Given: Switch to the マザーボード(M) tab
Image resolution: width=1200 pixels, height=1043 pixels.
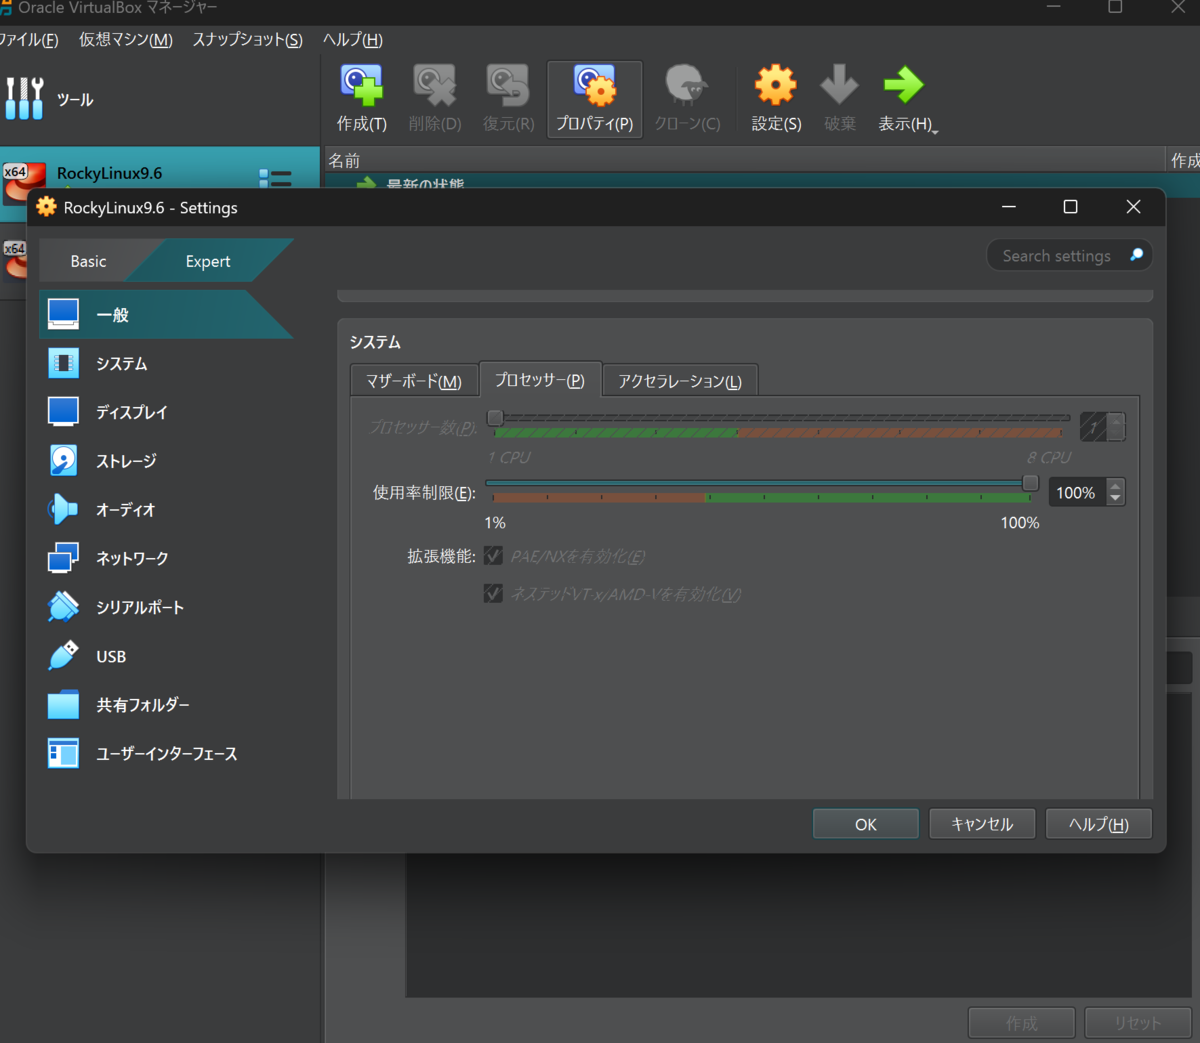Looking at the screenshot, I should coord(414,381).
